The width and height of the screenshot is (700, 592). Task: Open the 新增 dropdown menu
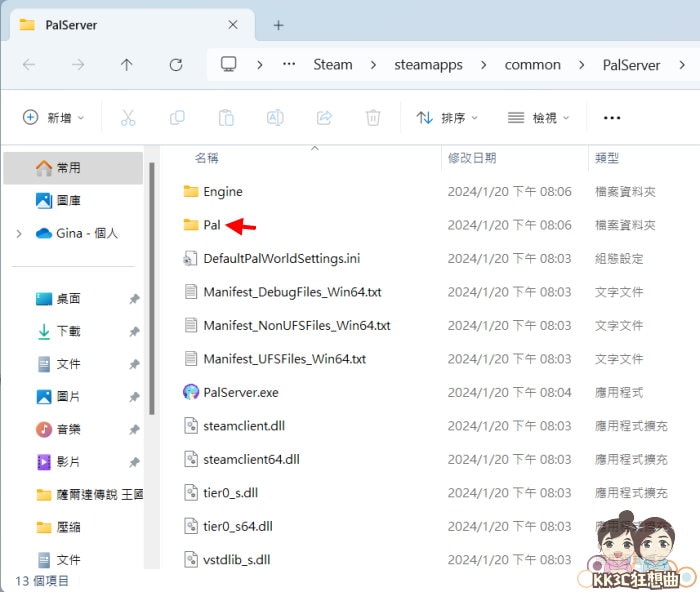54,118
